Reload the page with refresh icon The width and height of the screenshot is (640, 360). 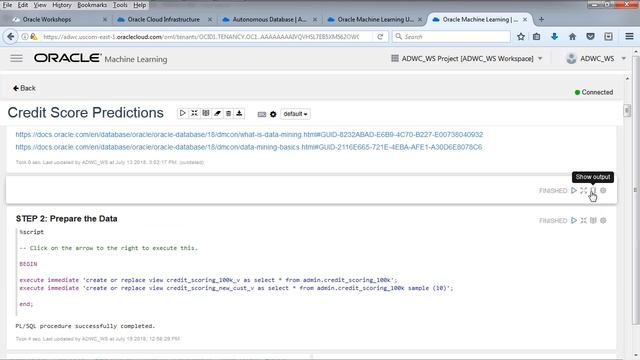[380, 37]
